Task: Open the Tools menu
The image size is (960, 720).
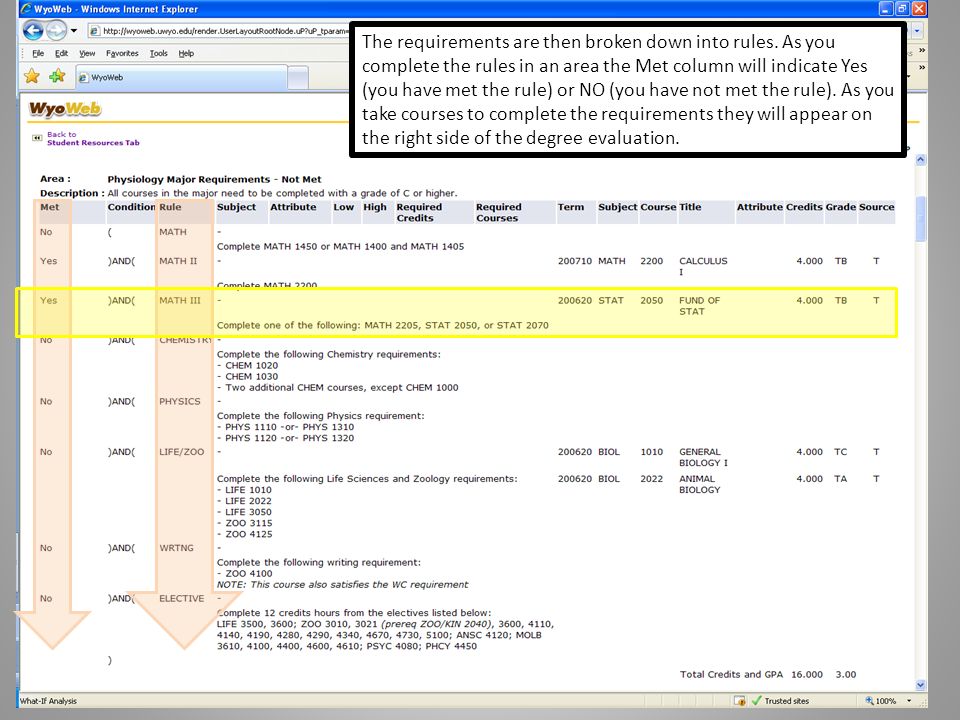Action: [159, 53]
